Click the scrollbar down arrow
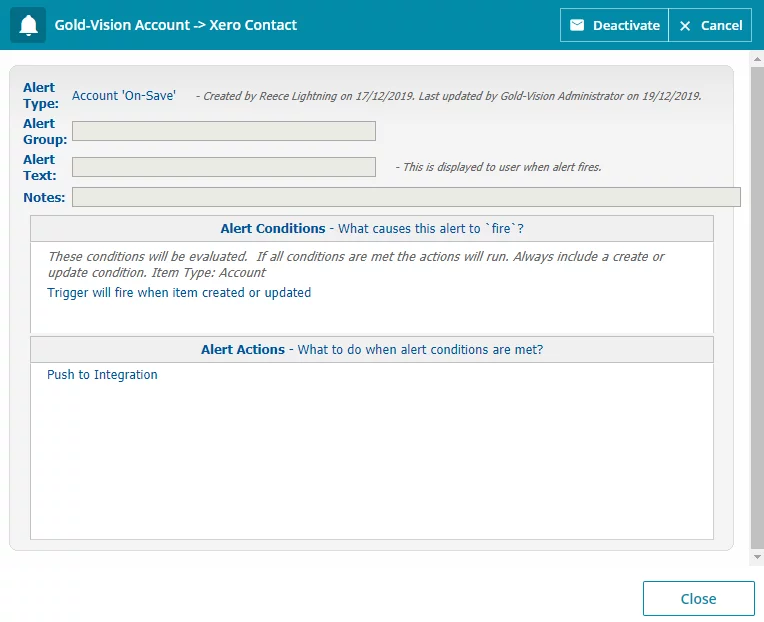Screen dimensions: 764x622 (x=757, y=557)
